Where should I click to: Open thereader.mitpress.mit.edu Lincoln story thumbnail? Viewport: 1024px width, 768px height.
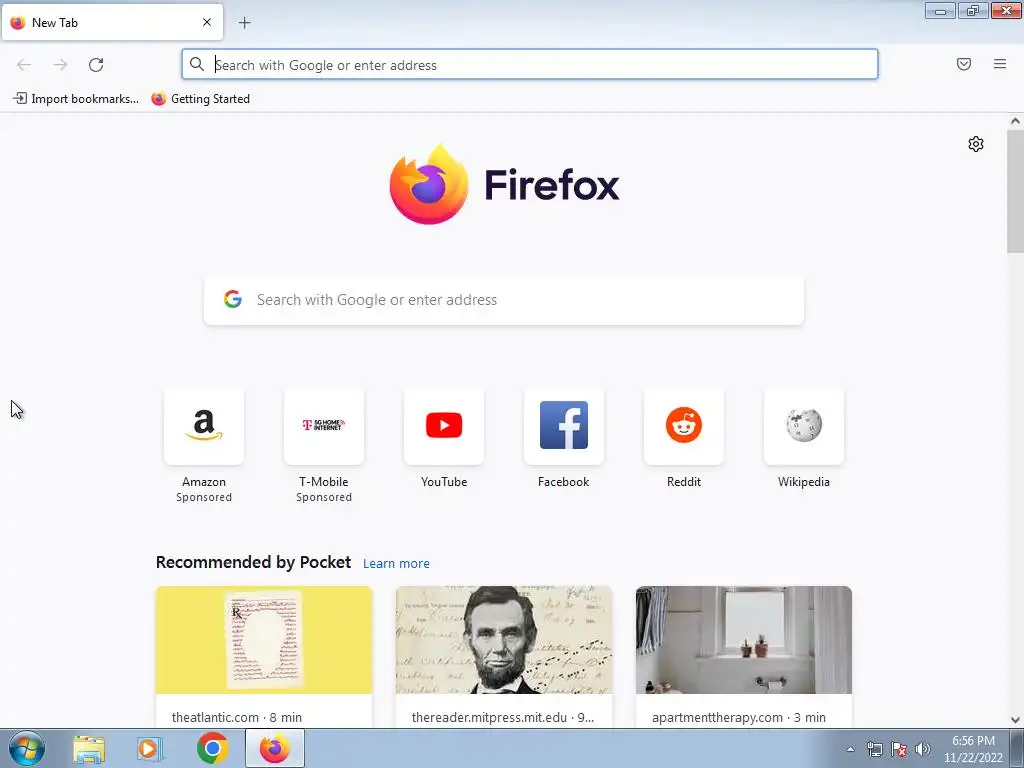pos(504,640)
